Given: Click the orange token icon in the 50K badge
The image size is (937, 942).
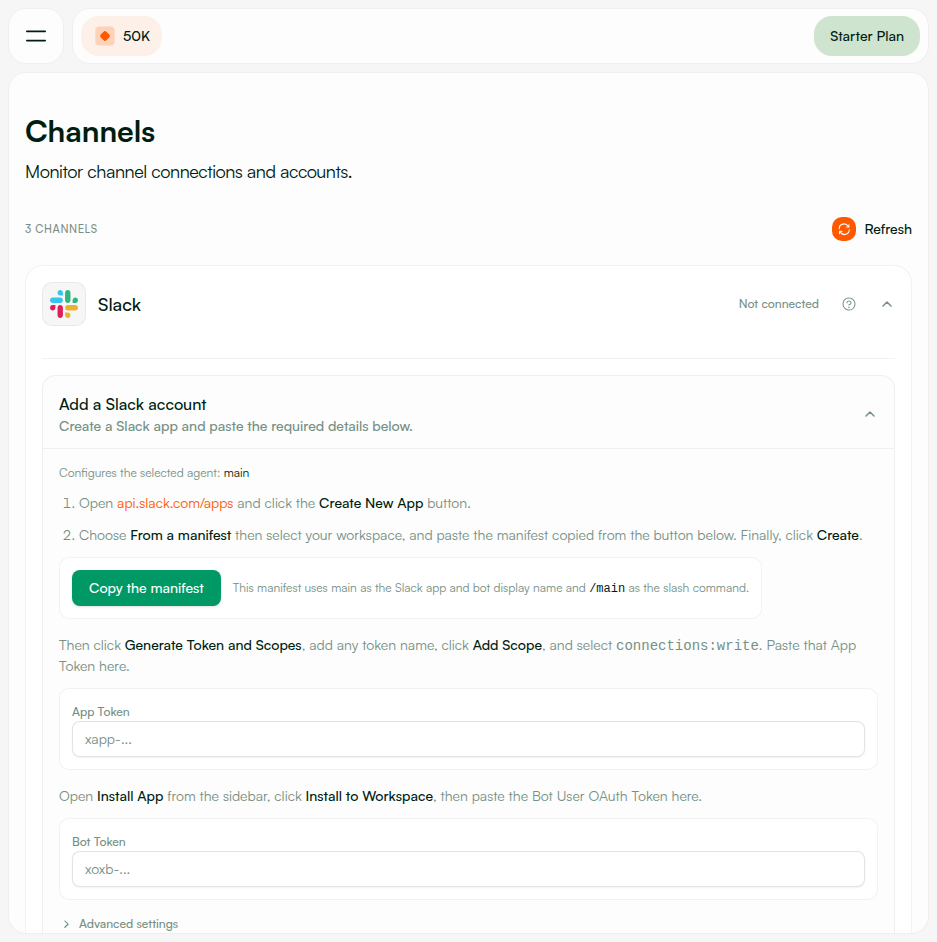Looking at the screenshot, I should (x=104, y=34).
